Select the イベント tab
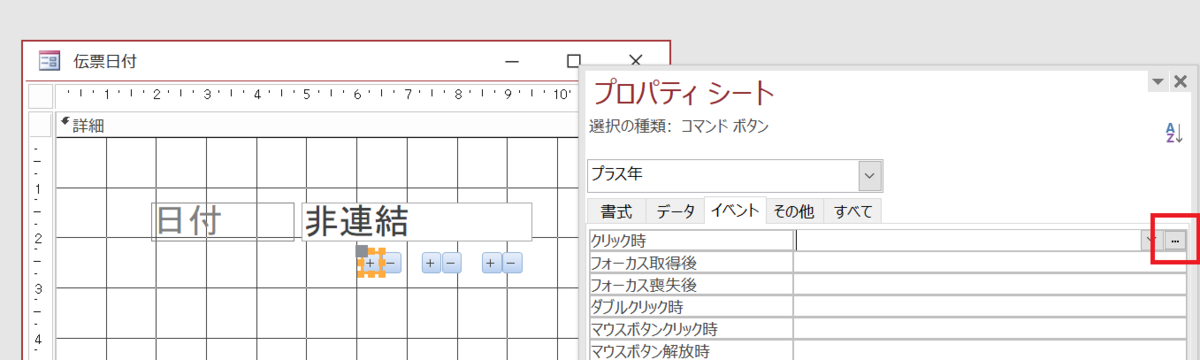 coord(735,211)
